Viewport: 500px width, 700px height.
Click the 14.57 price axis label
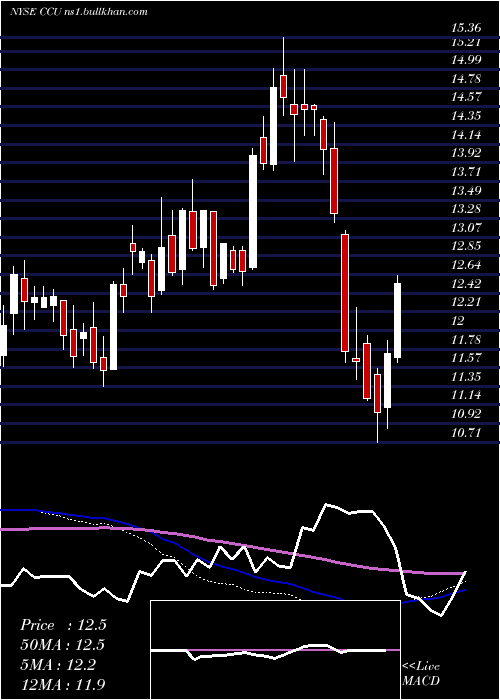466,97
